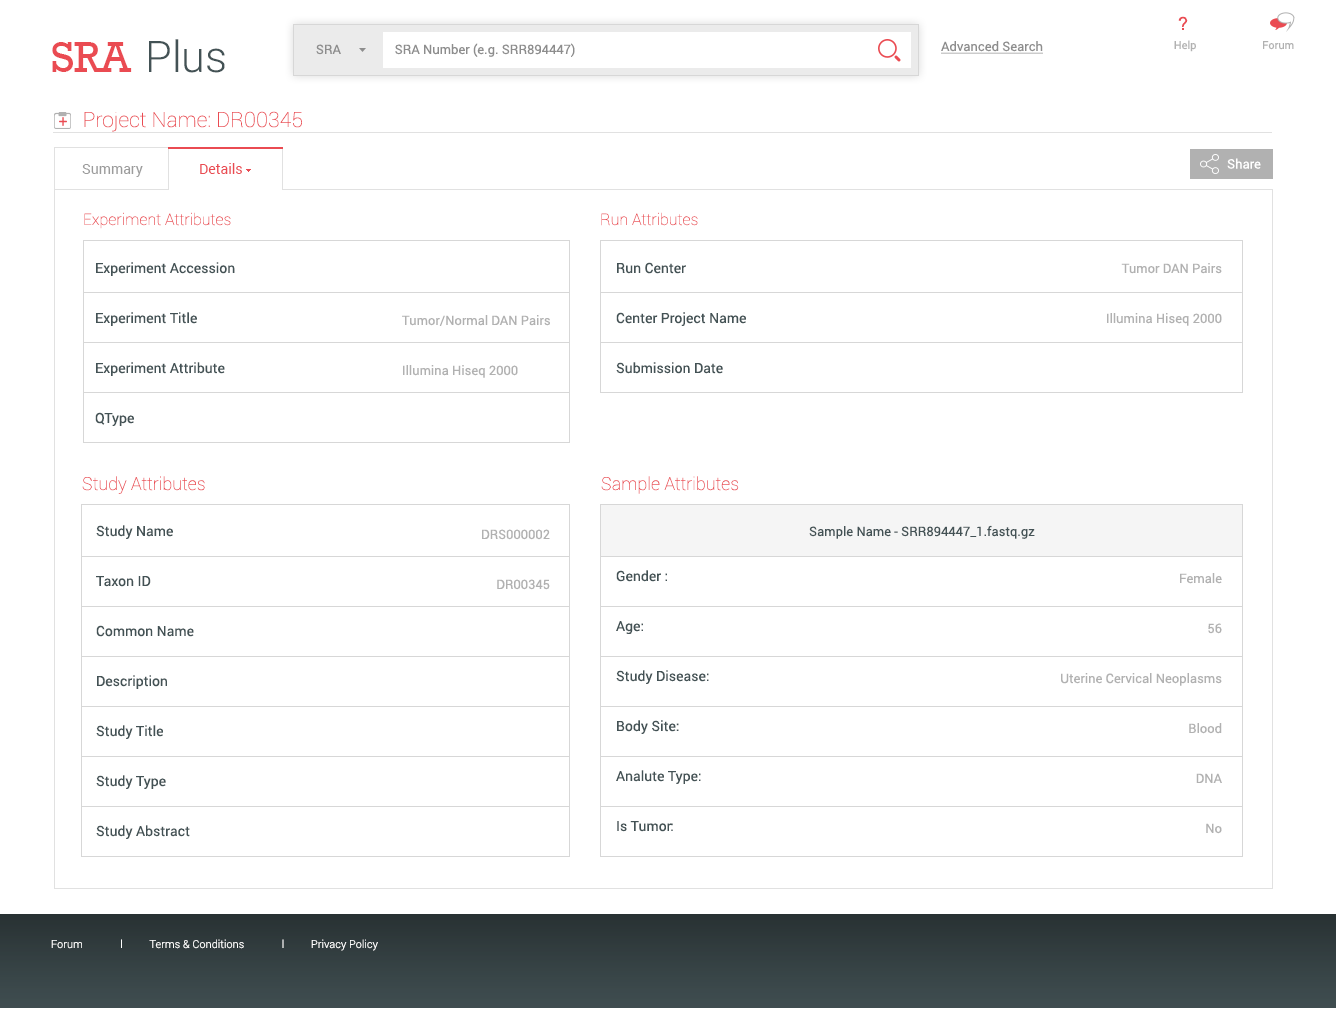Screen dimensions: 1336x1010
Task: Select the Study Abstract row
Action: coord(325,831)
